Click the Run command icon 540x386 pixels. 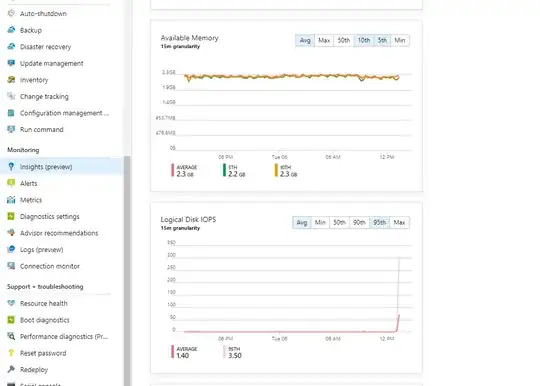(x=11, y=129)
